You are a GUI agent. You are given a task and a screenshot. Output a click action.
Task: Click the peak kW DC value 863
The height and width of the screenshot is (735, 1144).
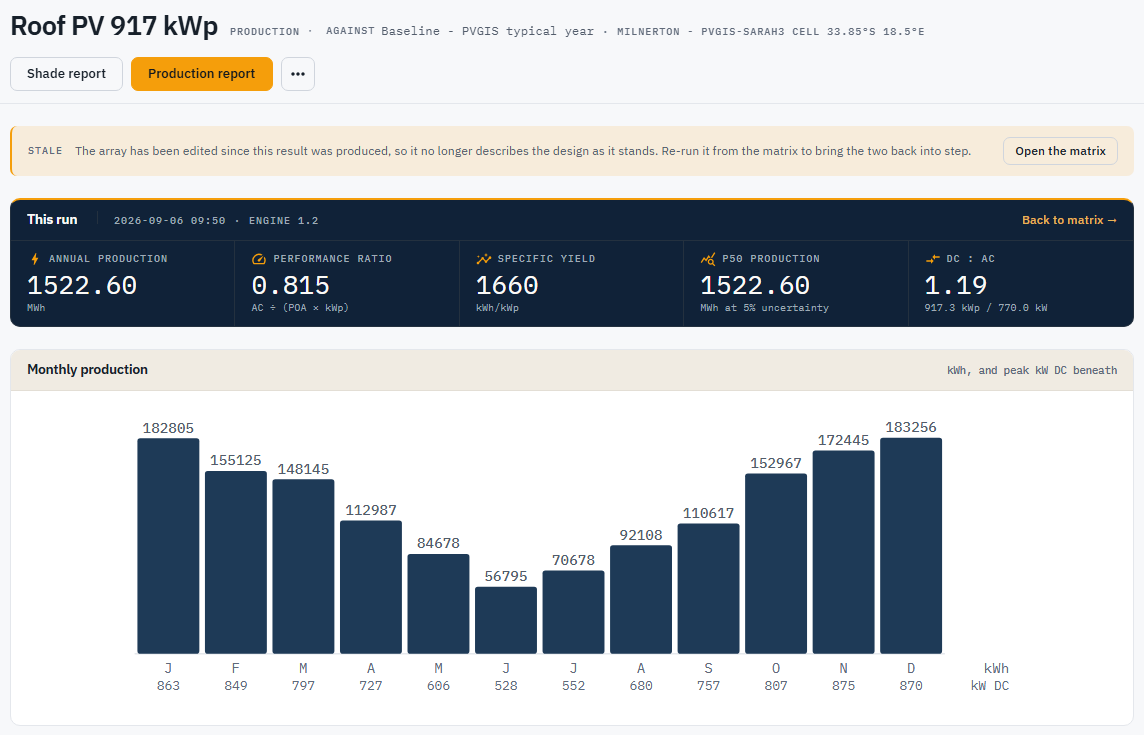(168, 686)
